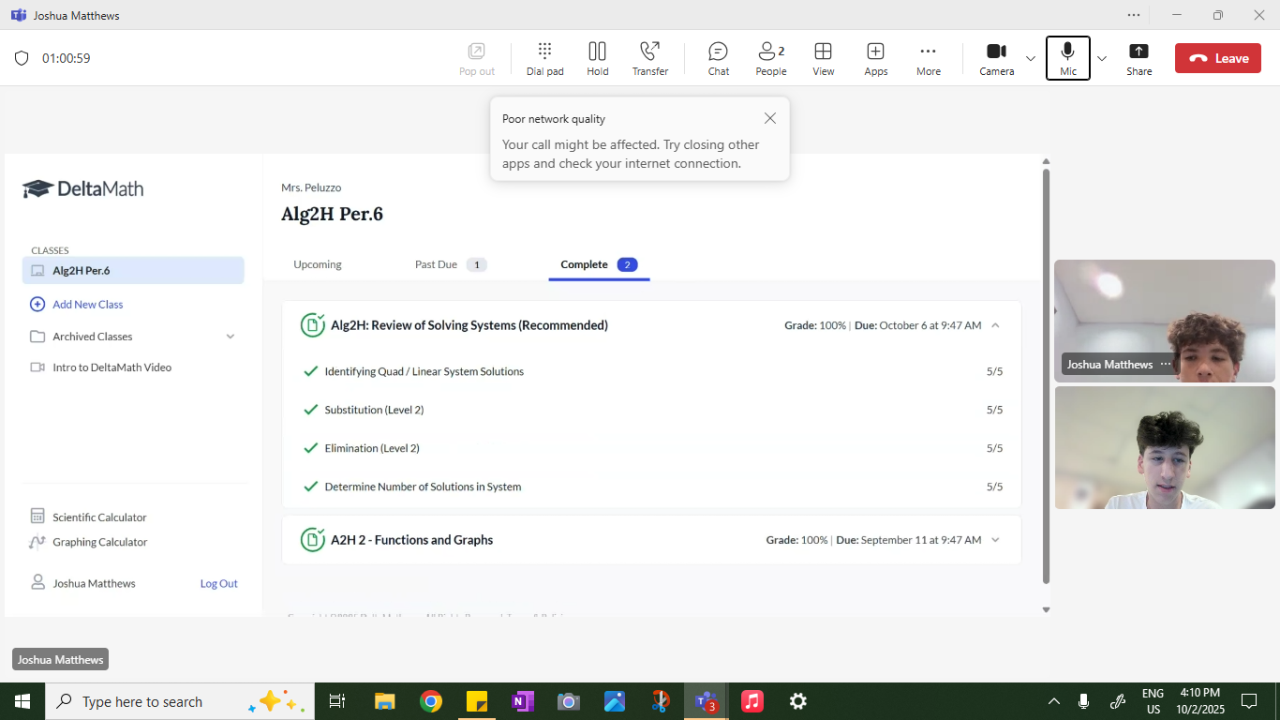Open Microsoft Teams taskbar icon

[707, 701]
